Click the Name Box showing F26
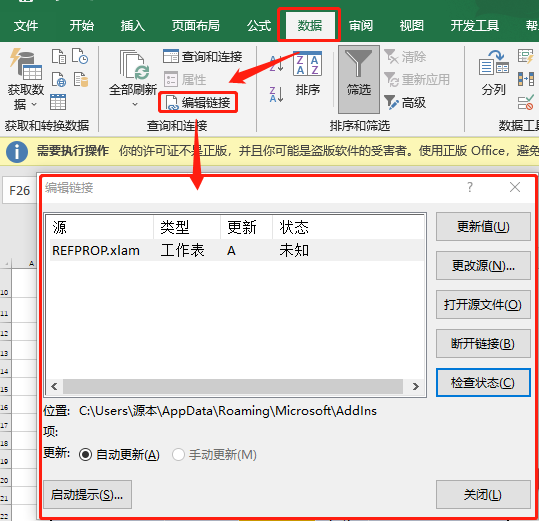This screenshot has height=521, width=539. tap(19, 191)
